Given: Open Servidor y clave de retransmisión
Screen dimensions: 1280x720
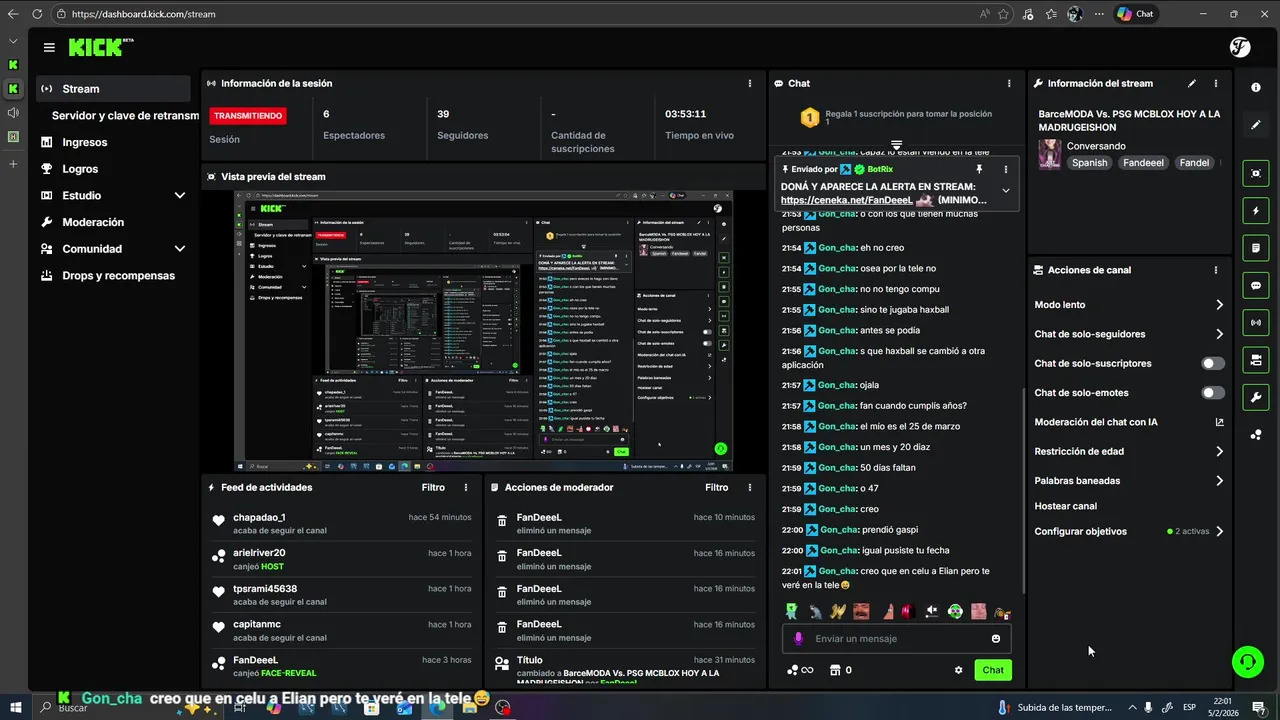Looking at the screenshot, I should pyautogui.click(x=124, y=116).
